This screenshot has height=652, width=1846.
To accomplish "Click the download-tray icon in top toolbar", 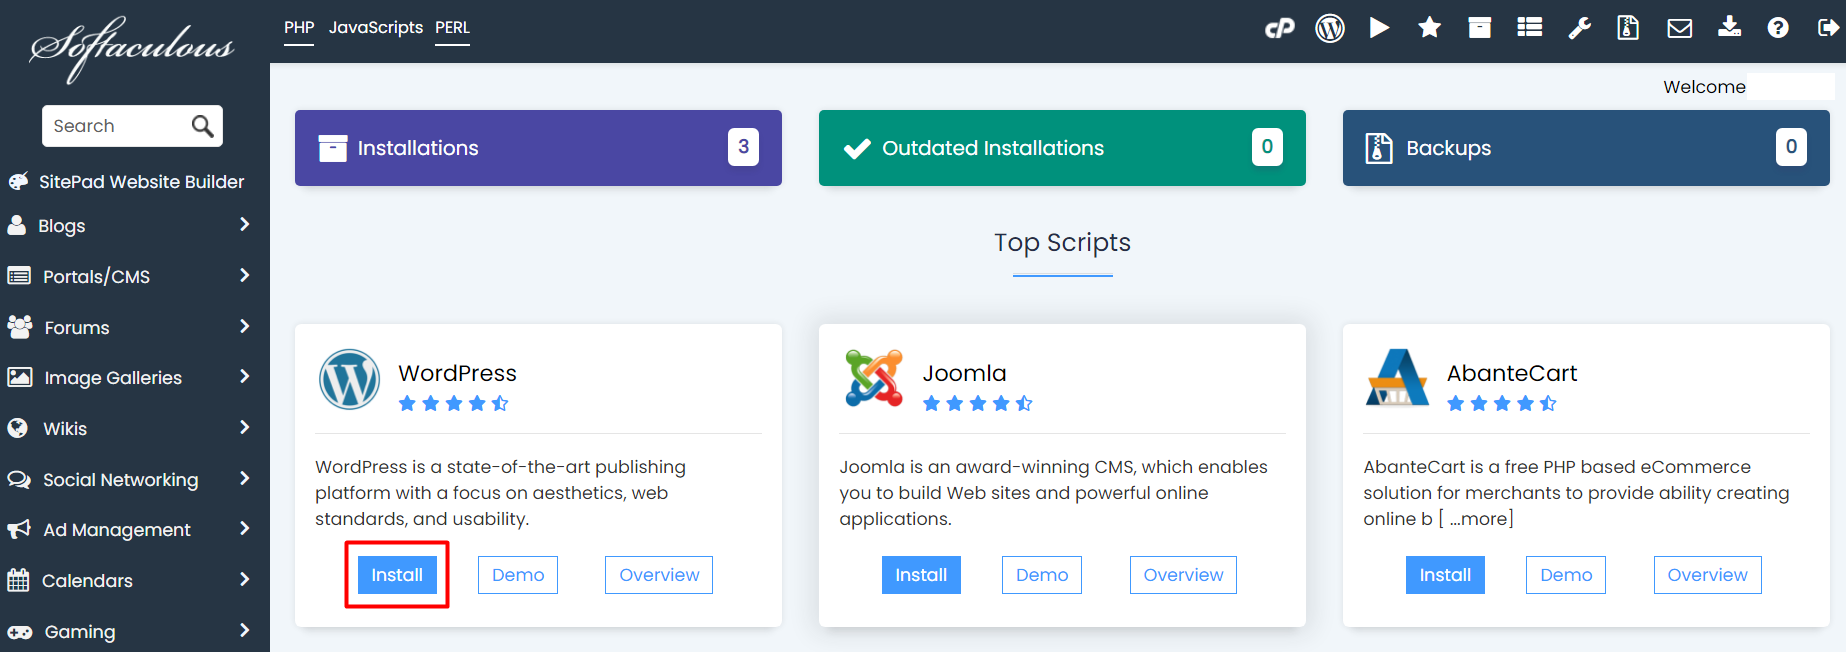I will pos(1729,28).
